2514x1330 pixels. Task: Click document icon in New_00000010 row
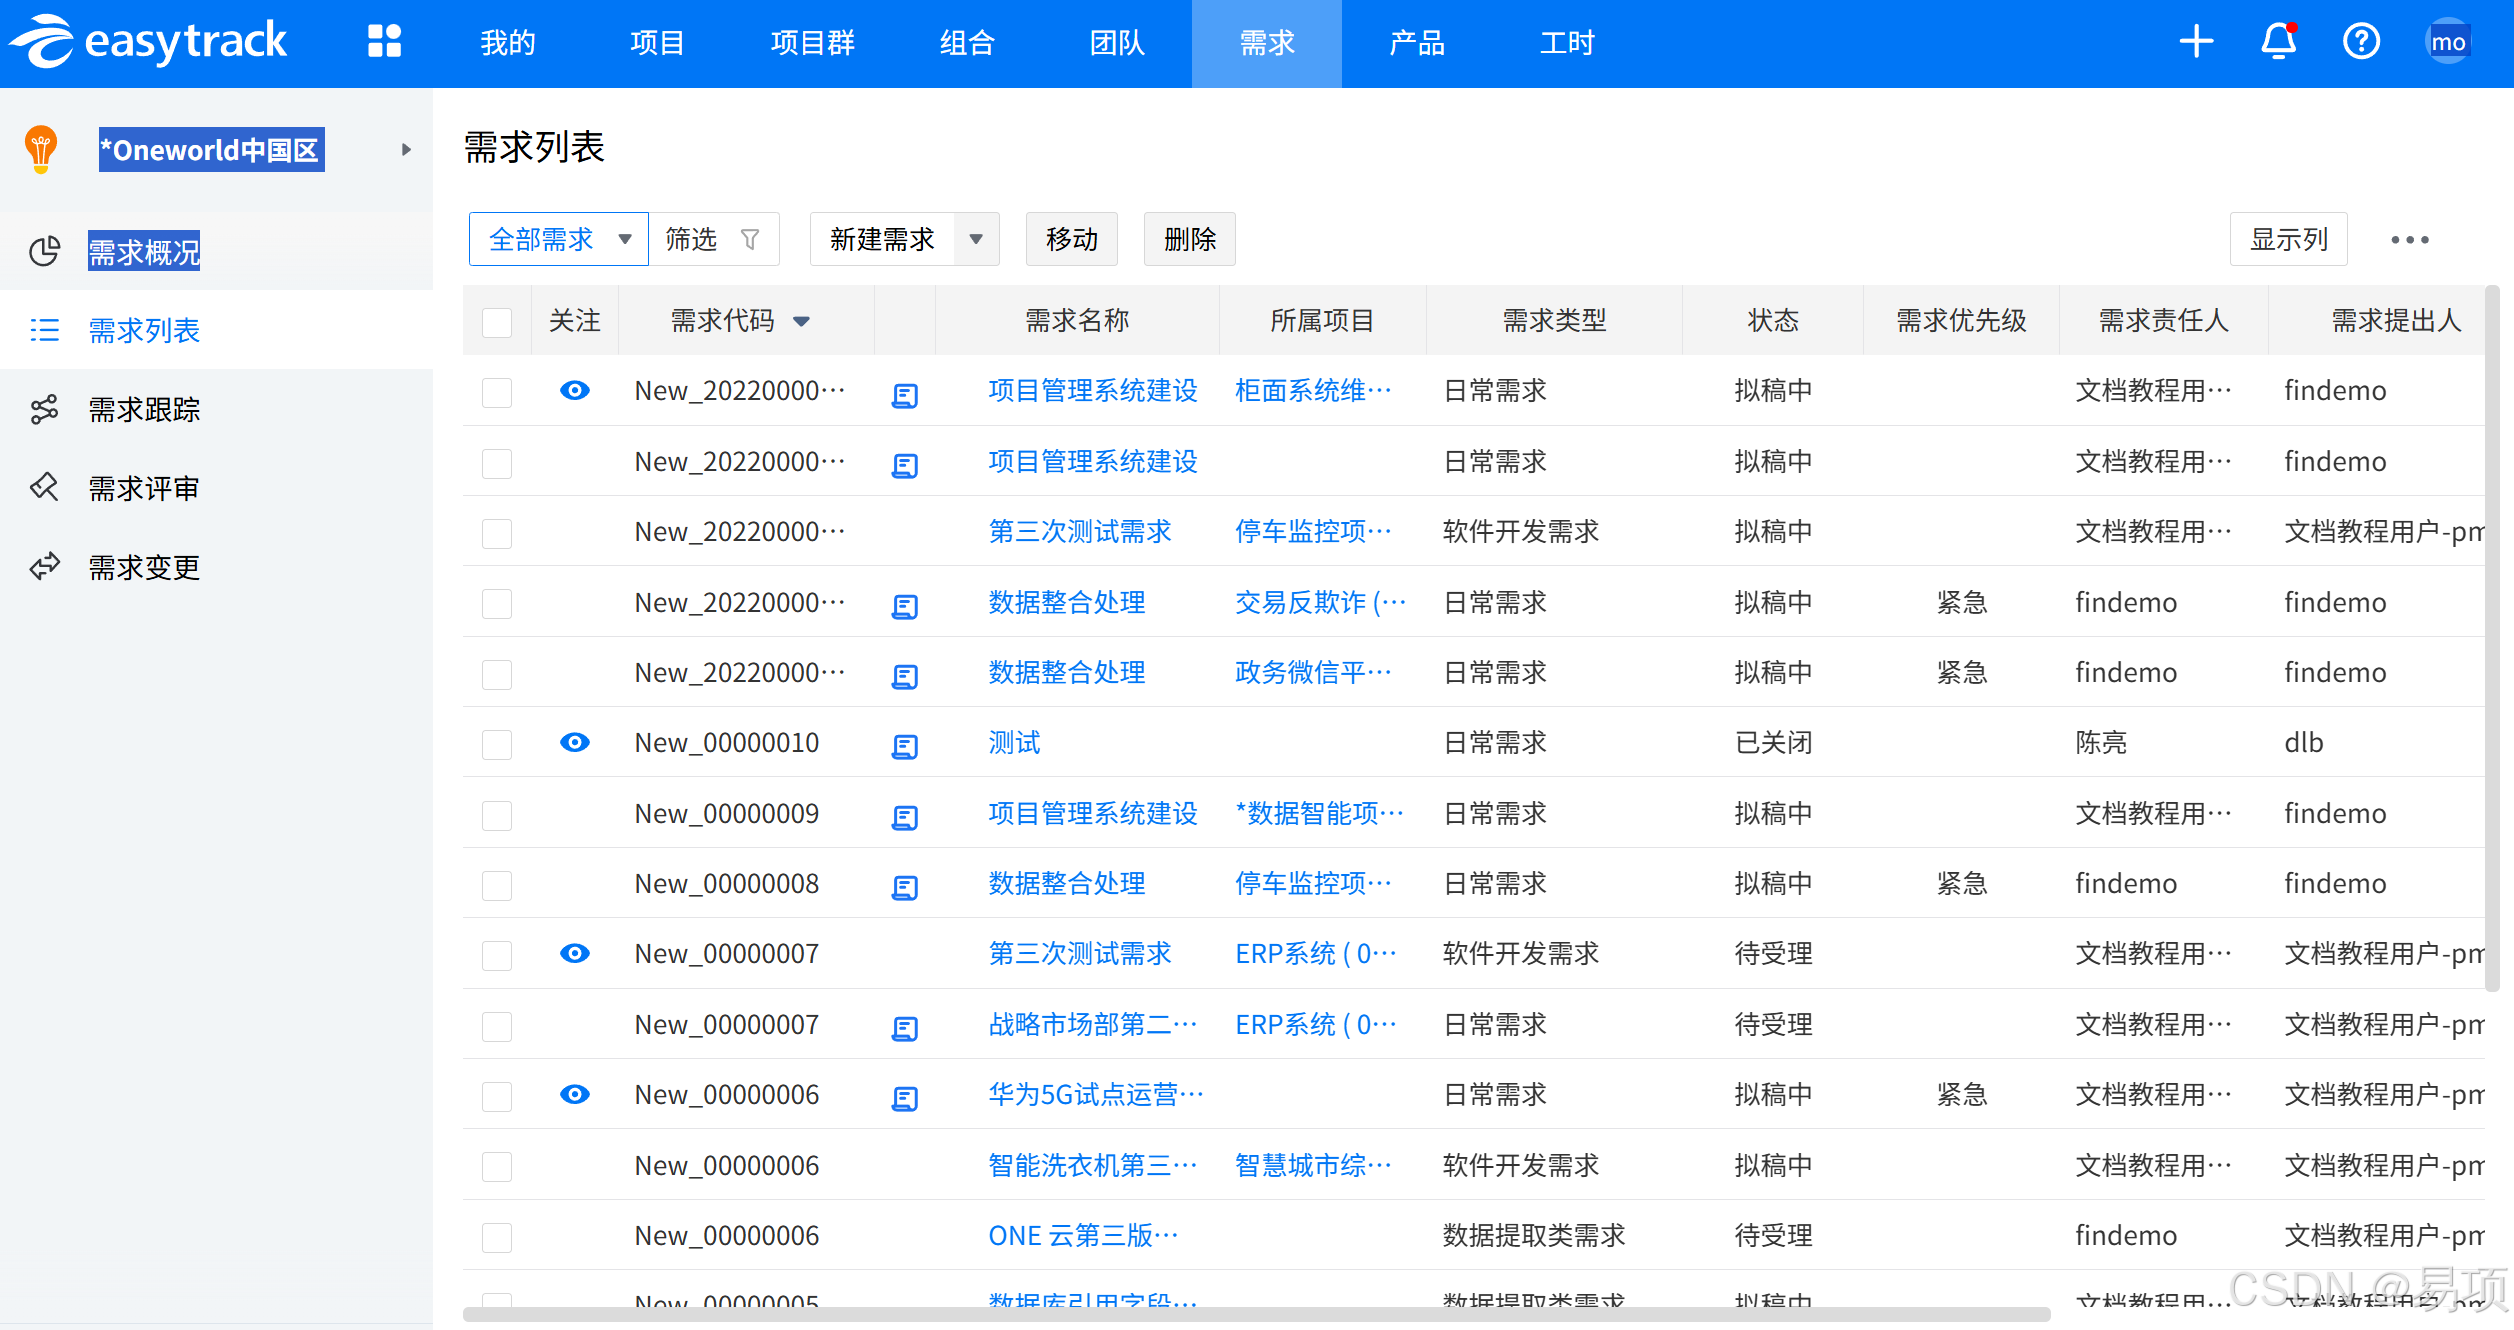[x=904, y=746]
